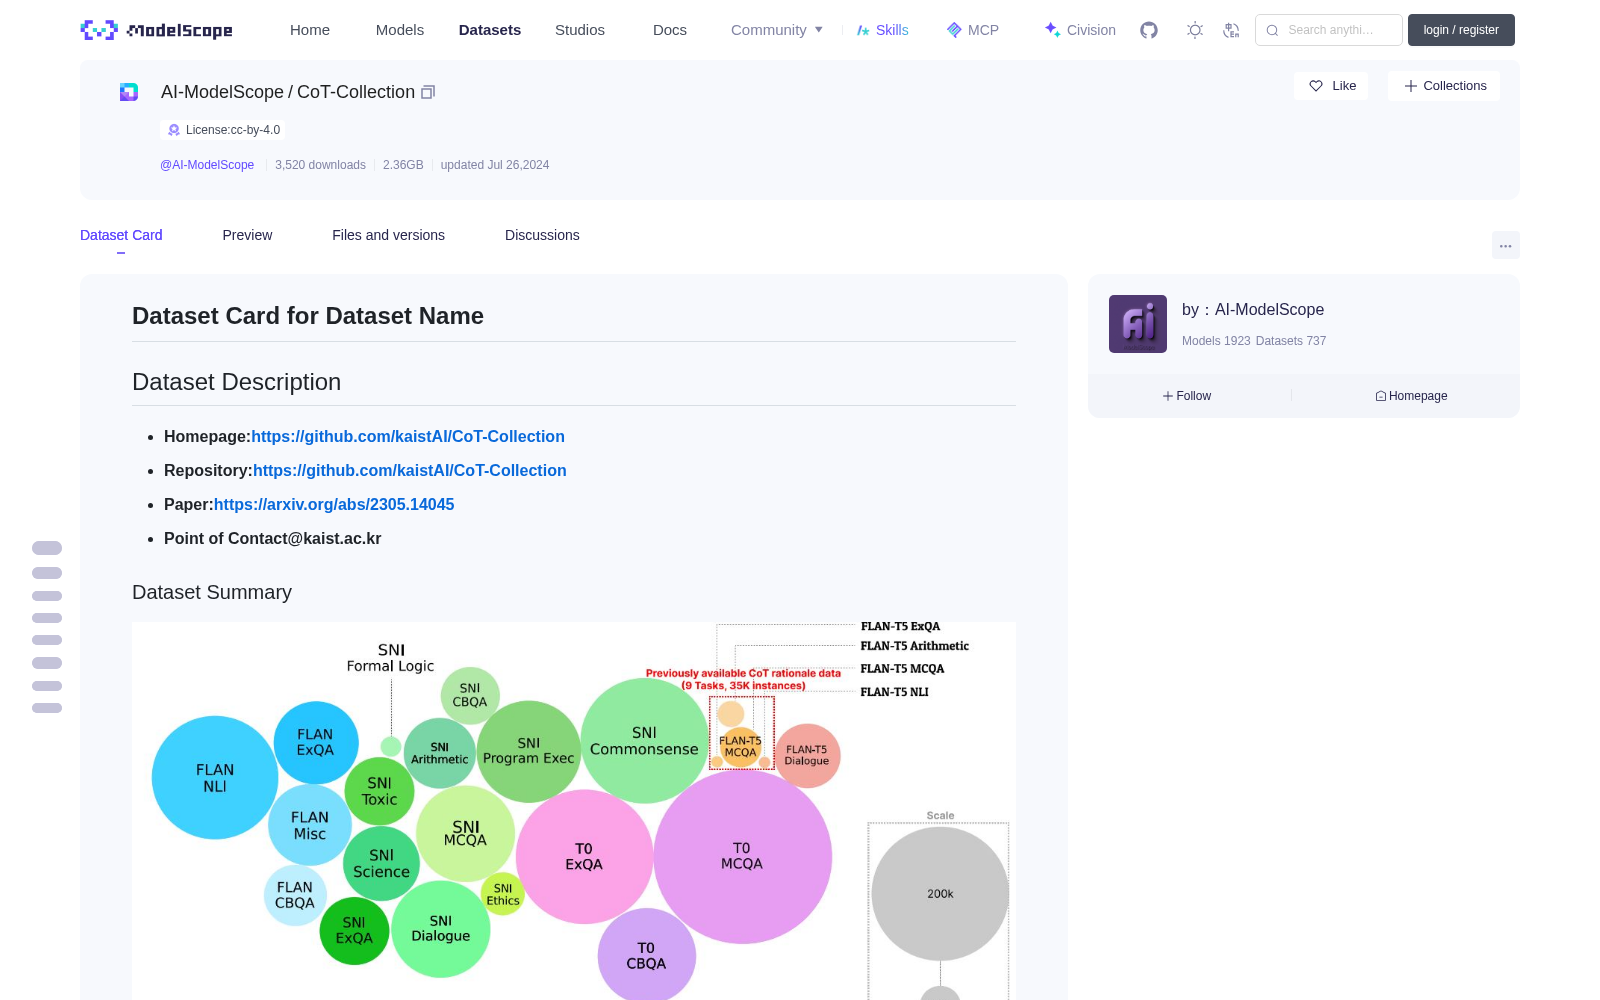Open the Studios menu item
The image size is (1600, 1000).
tap(580, 30)
